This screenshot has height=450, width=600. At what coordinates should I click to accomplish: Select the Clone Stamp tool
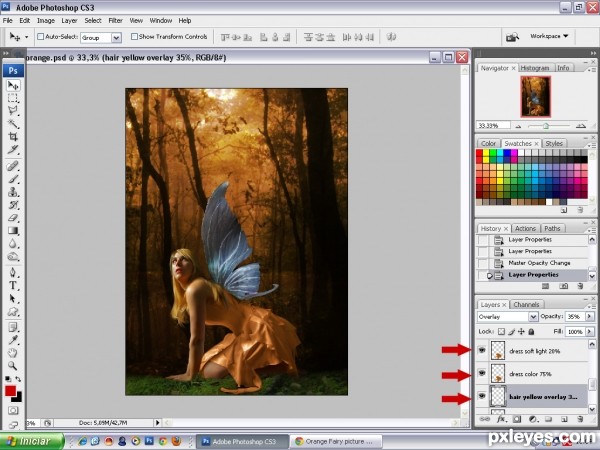tap(13, 191)
